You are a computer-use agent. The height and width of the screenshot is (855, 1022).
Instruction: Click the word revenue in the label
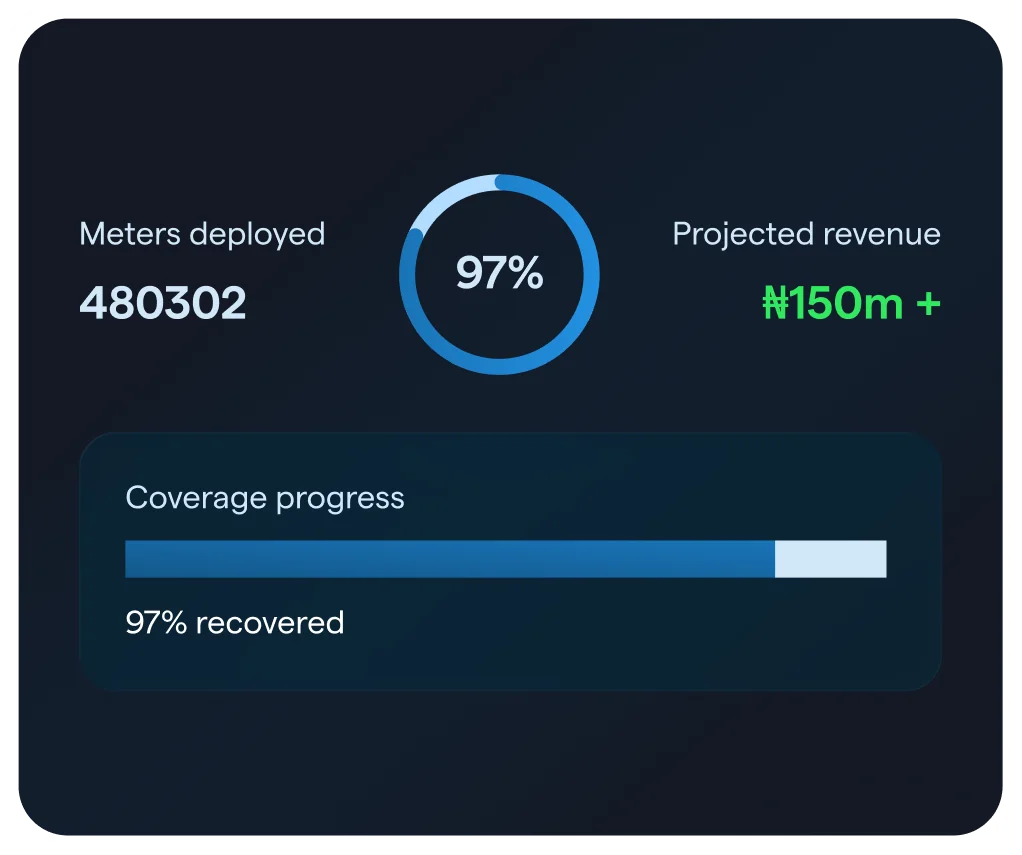[x=882, y=235]
